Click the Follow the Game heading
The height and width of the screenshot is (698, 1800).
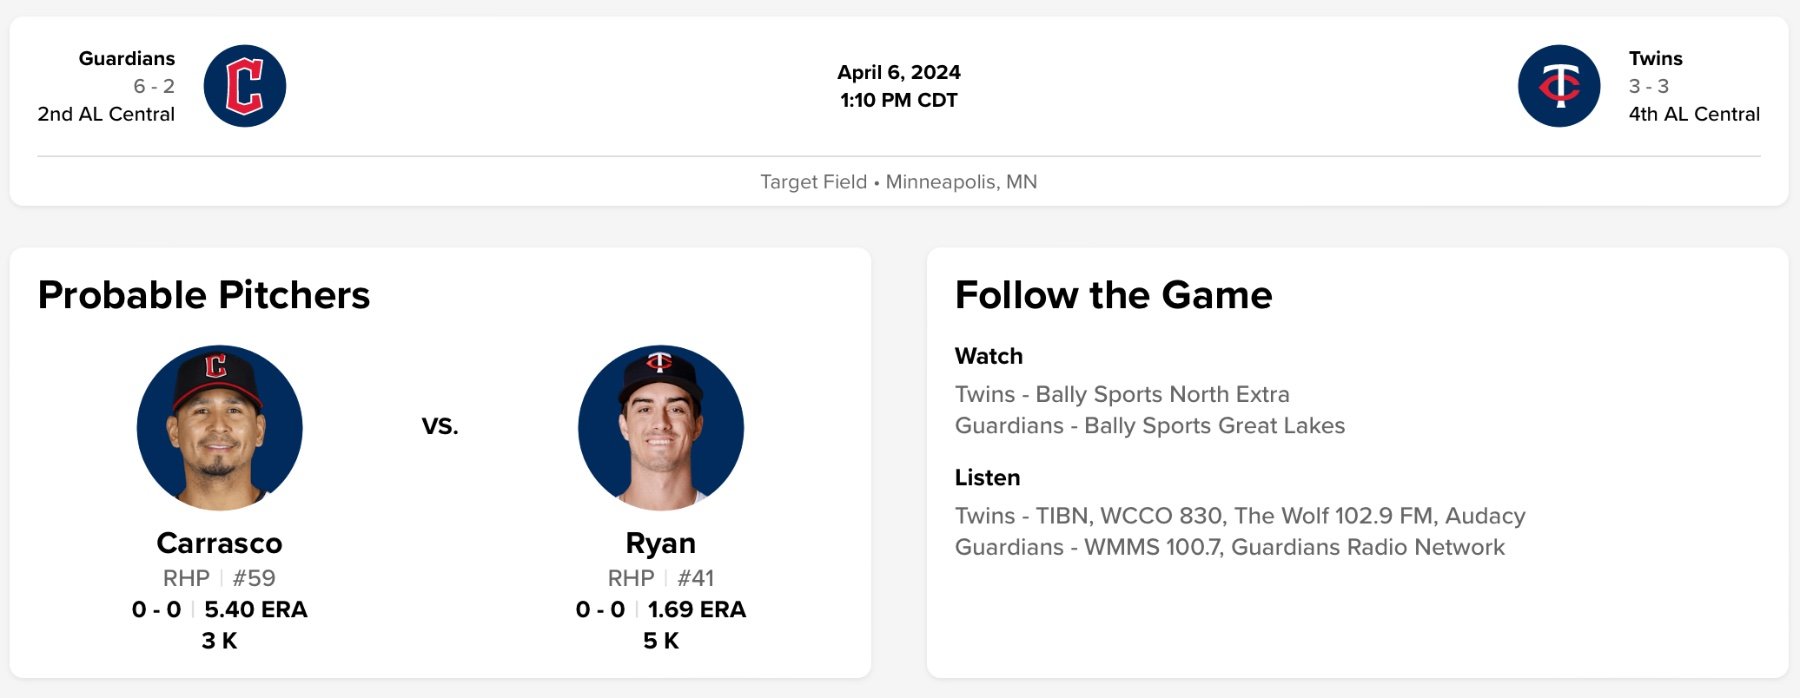click(x=1113, y=295)
